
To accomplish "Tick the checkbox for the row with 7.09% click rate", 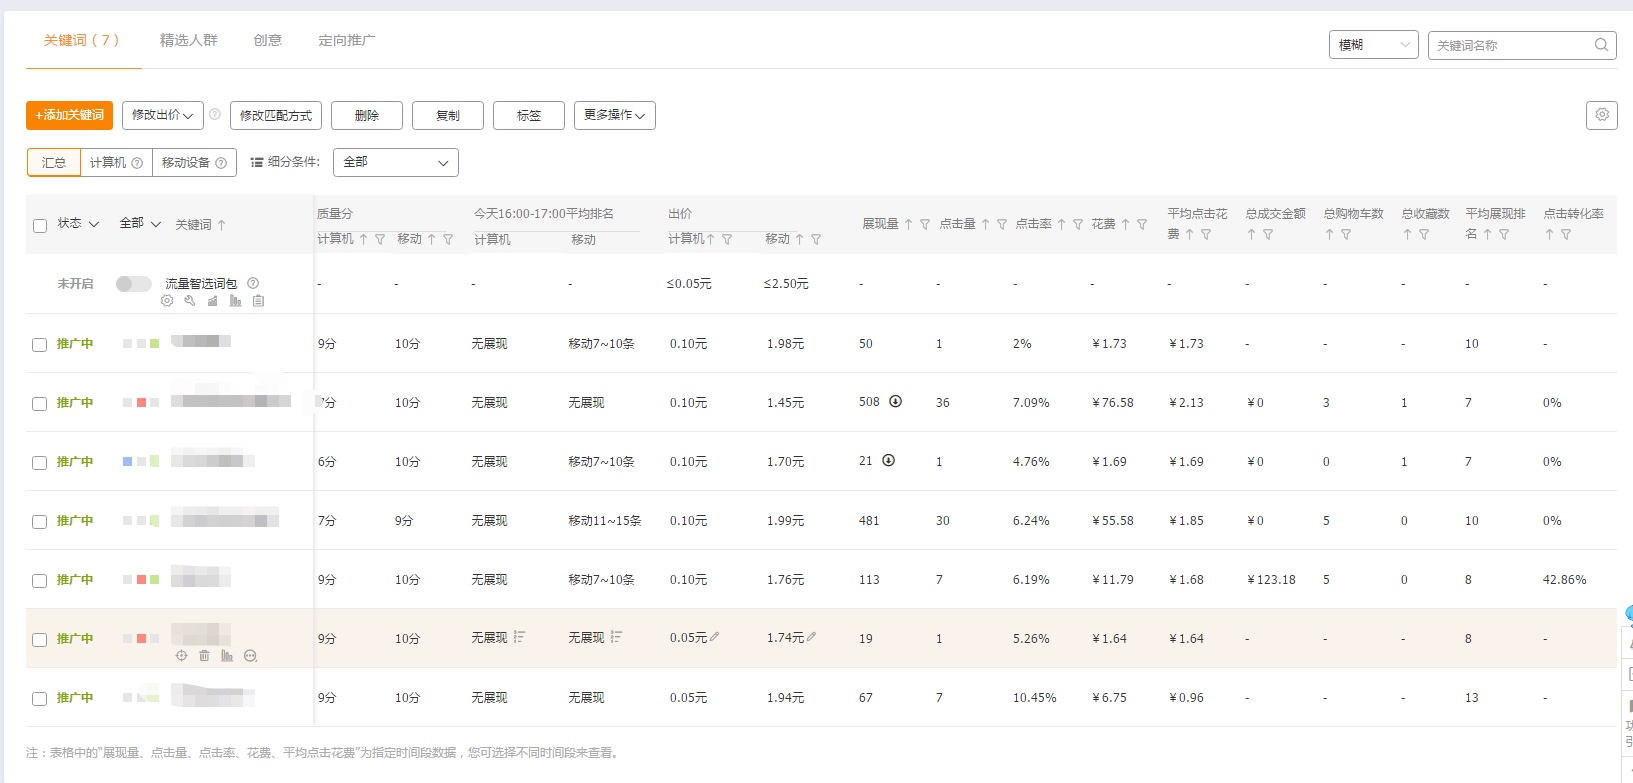I will [40, 403].
